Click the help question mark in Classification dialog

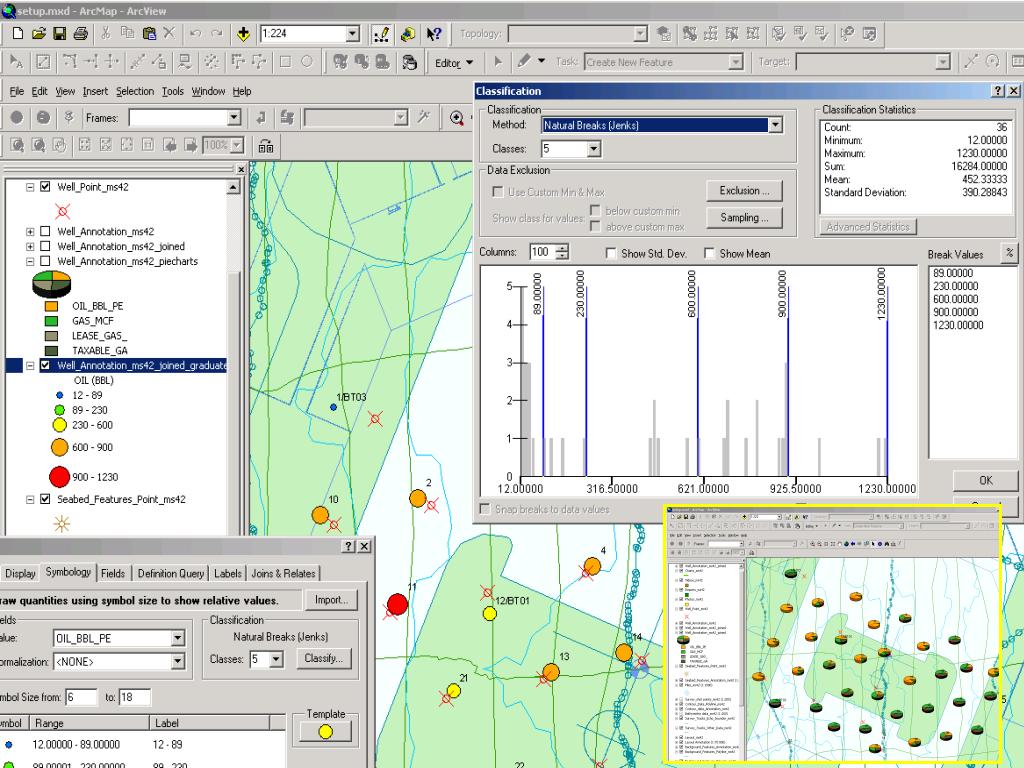pos(999,91)
